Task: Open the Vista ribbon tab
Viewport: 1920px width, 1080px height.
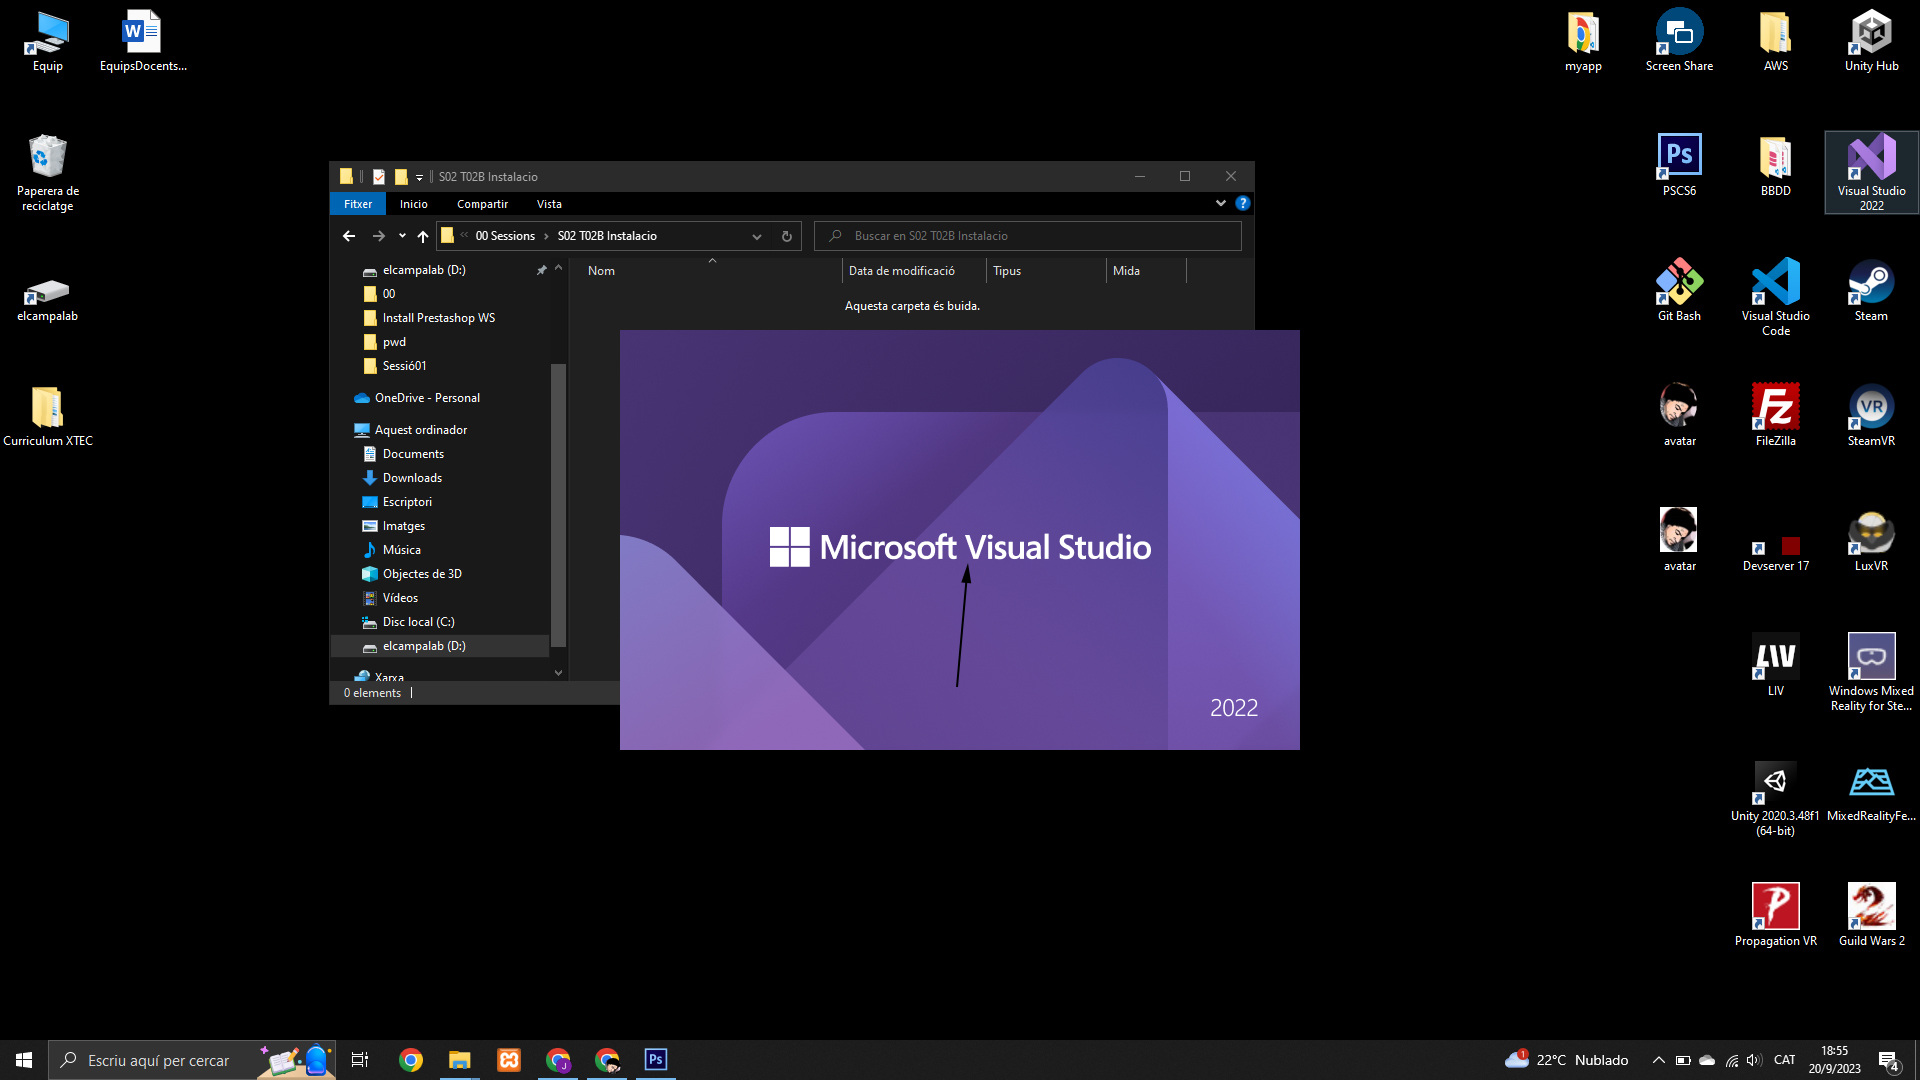Action: click(549, 204)
